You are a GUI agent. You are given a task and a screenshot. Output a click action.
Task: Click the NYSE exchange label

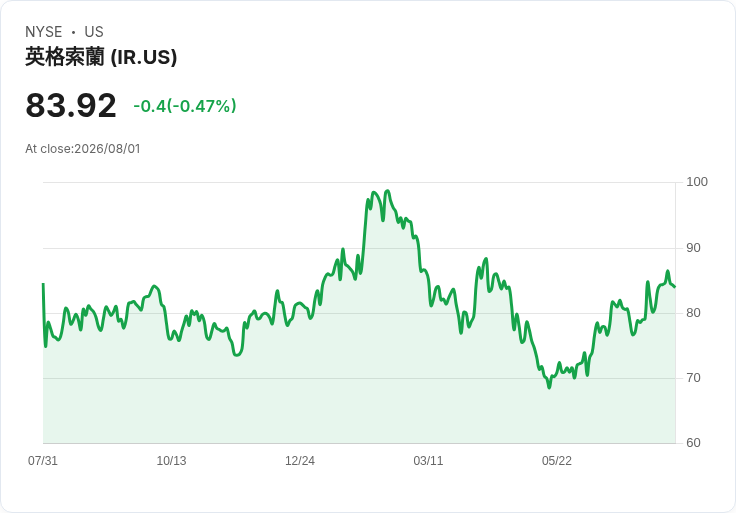point(44,32)
